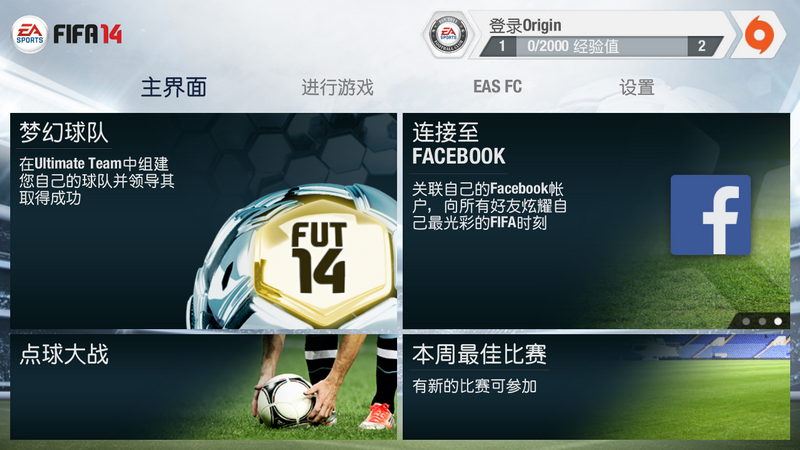The width and height of the screenshot is (800, 450).
Task: Select the third carousel page dot
Action: point(778,321)
